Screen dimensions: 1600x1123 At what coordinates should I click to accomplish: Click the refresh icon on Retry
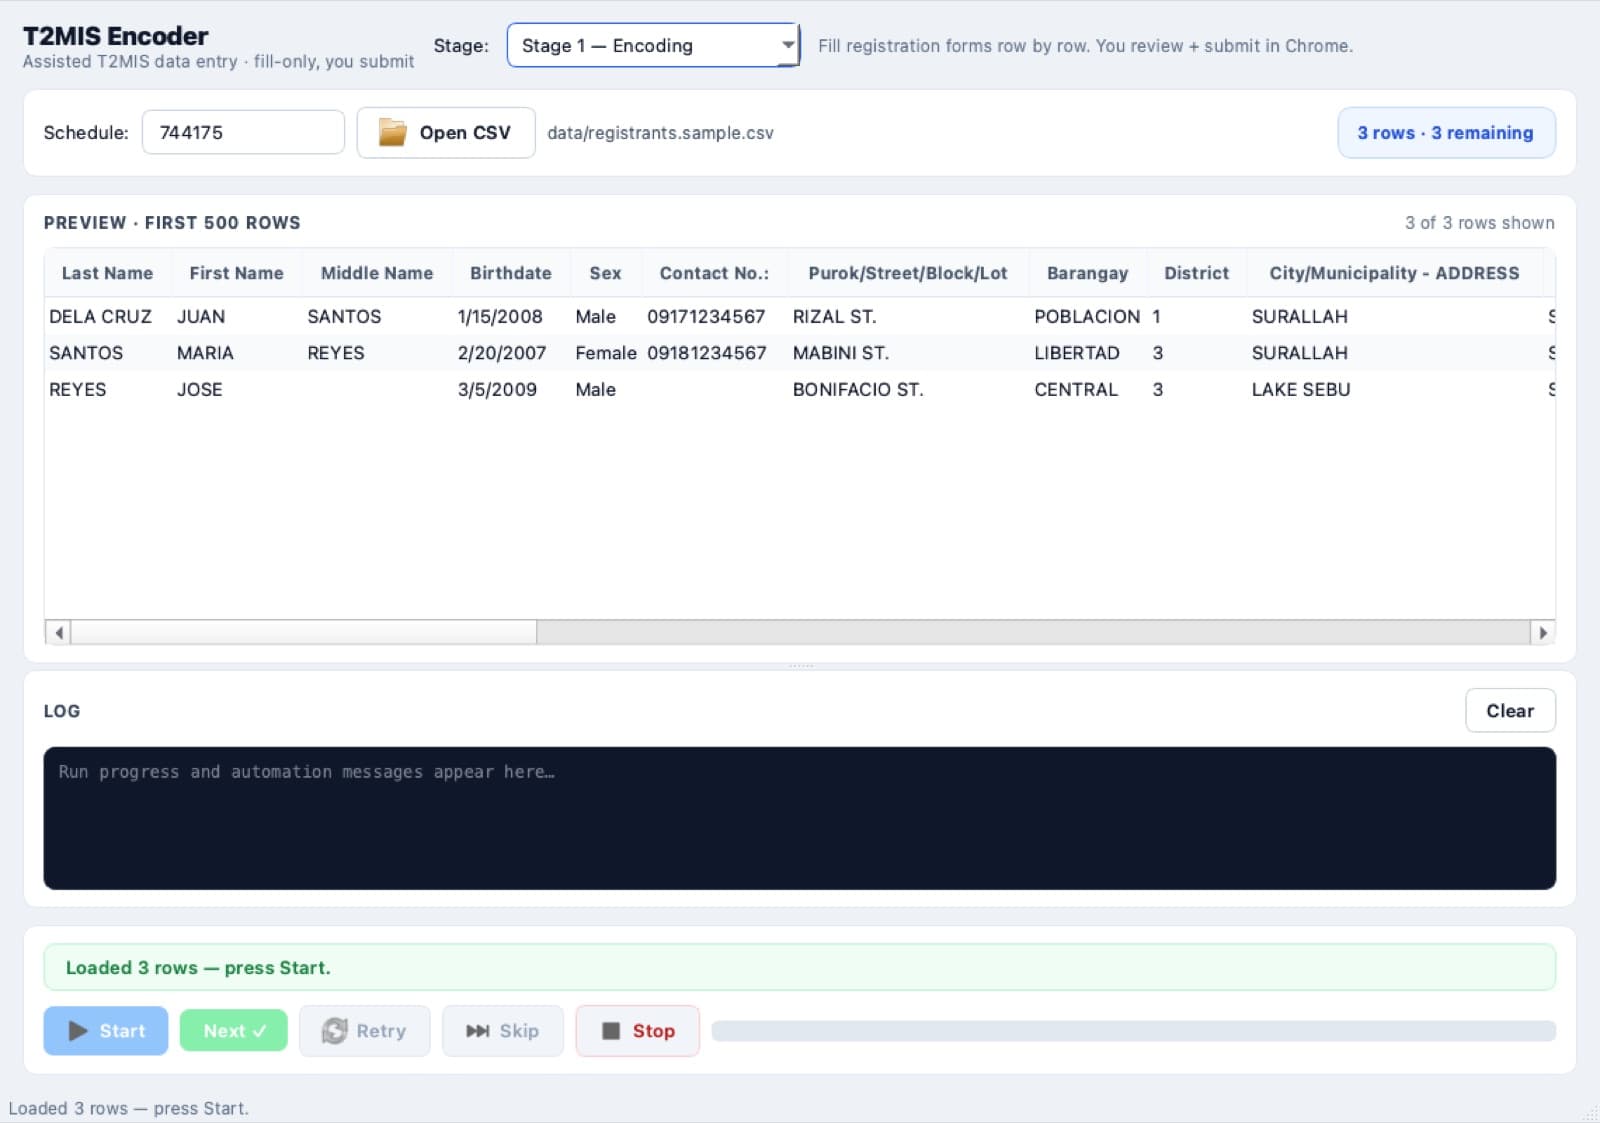pyautogui.click(x=334, y=1030)
